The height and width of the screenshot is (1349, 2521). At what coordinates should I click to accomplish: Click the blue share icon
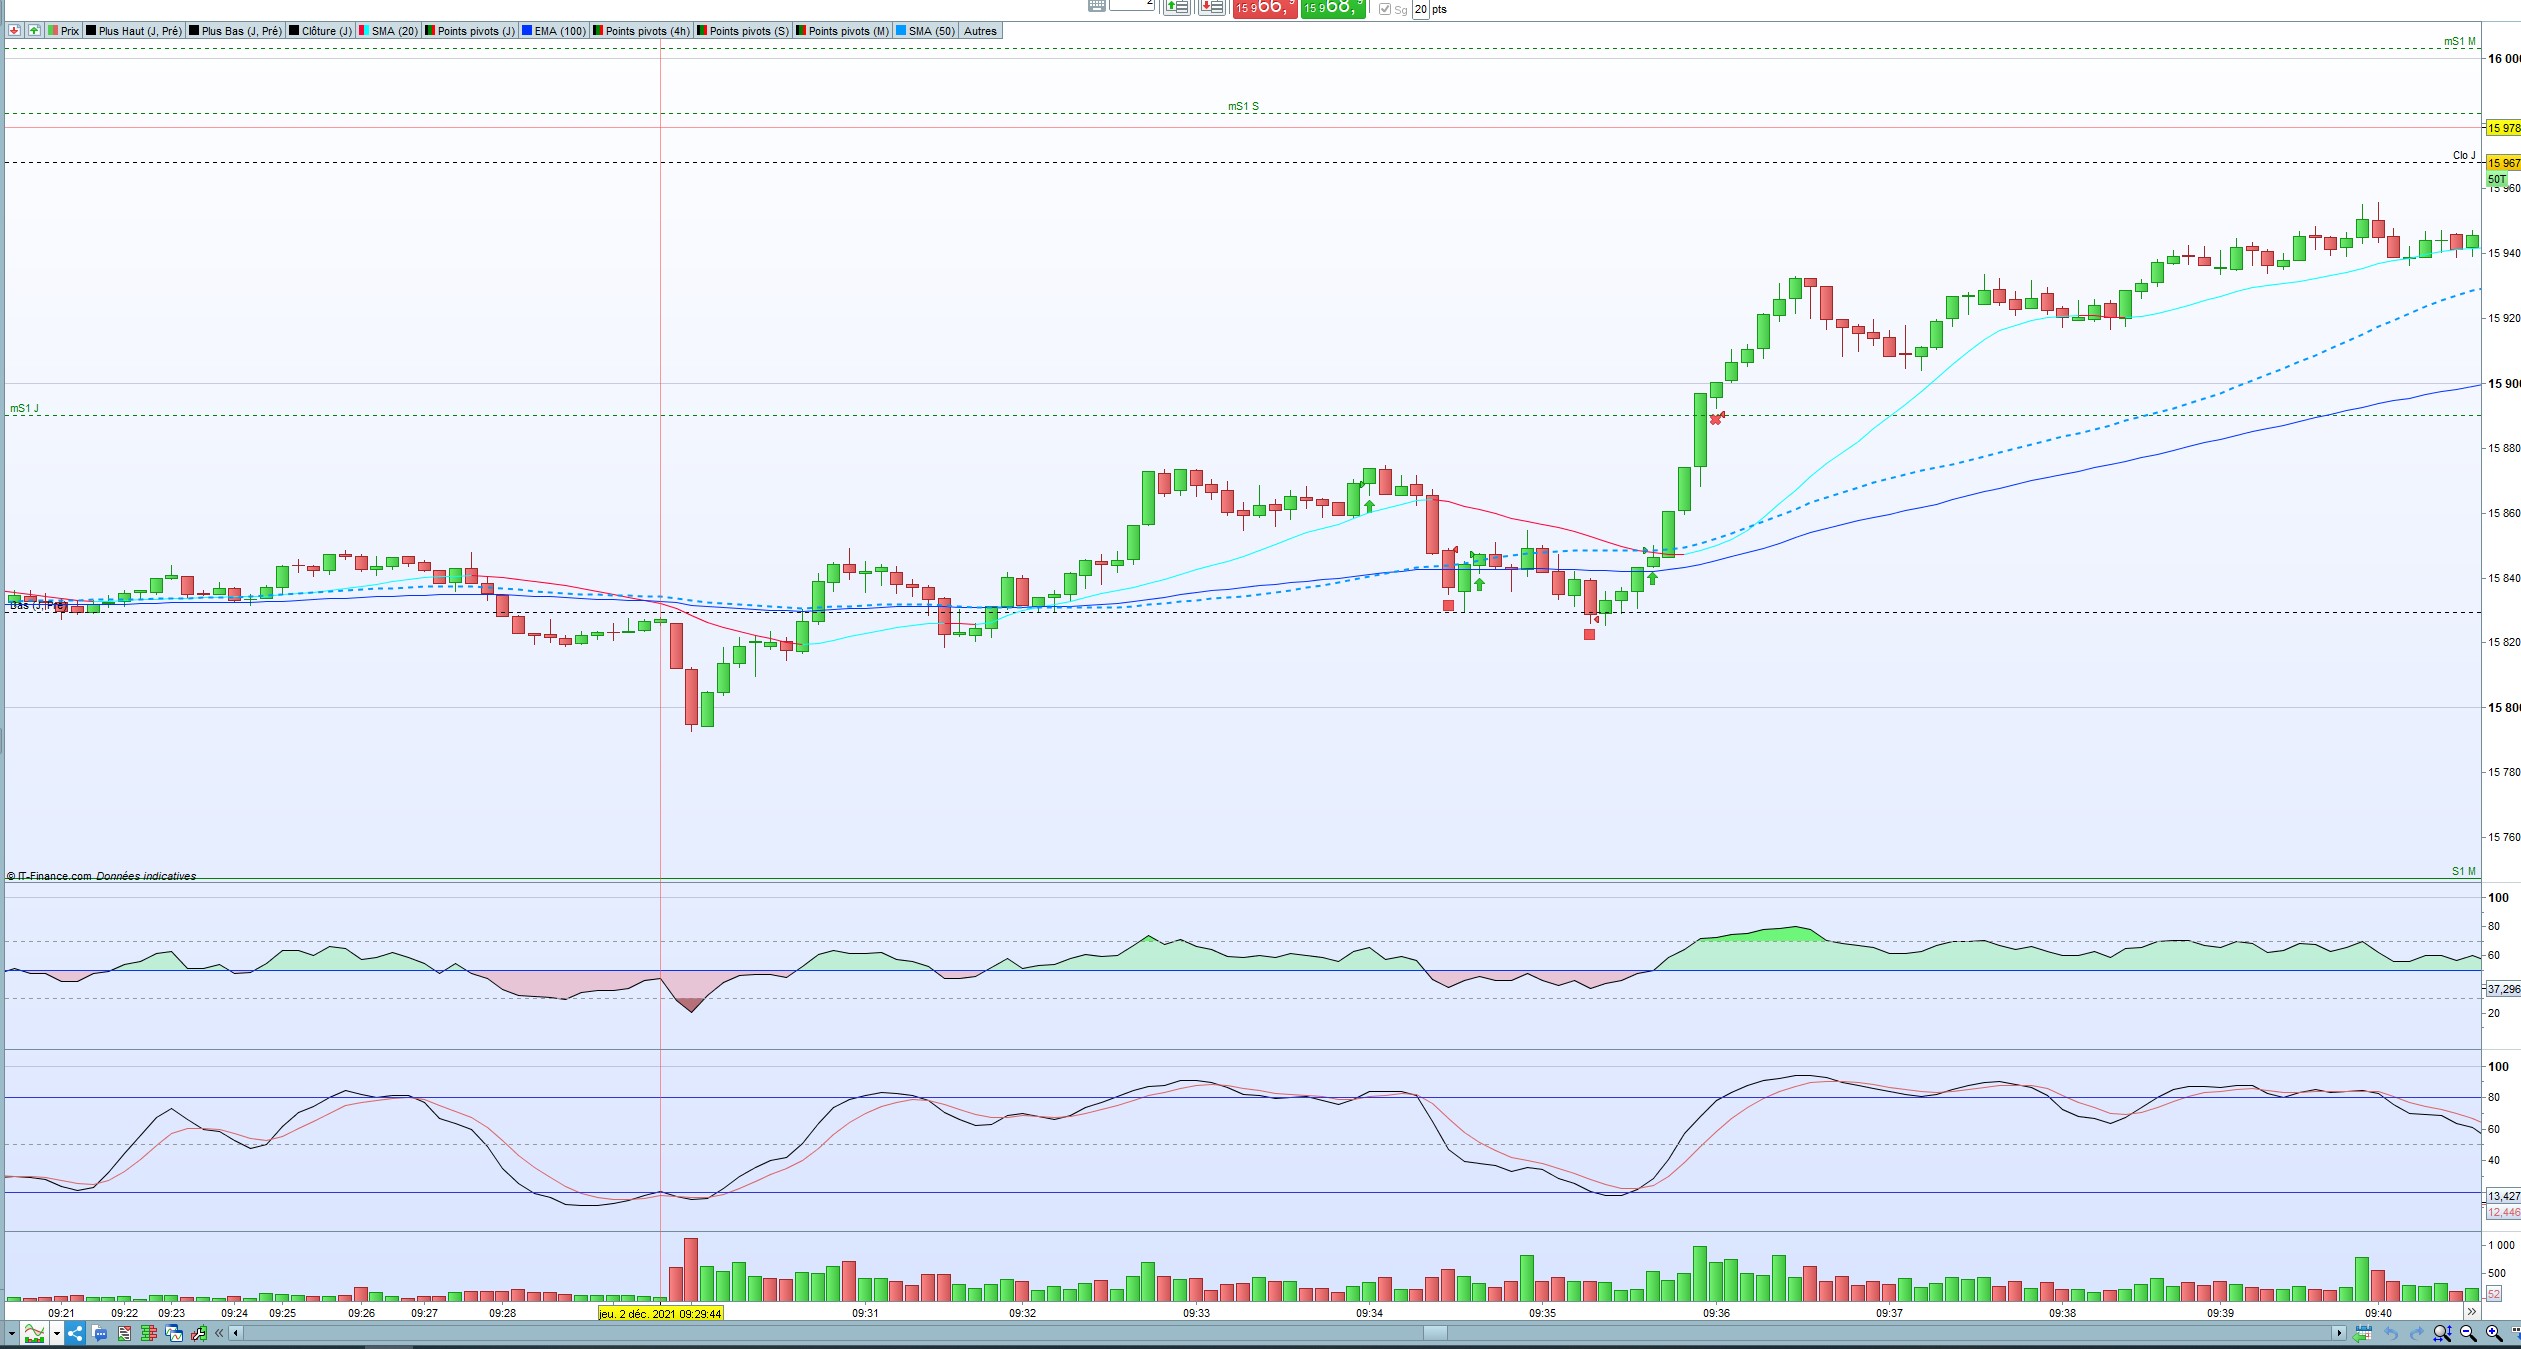(75, 1333)
